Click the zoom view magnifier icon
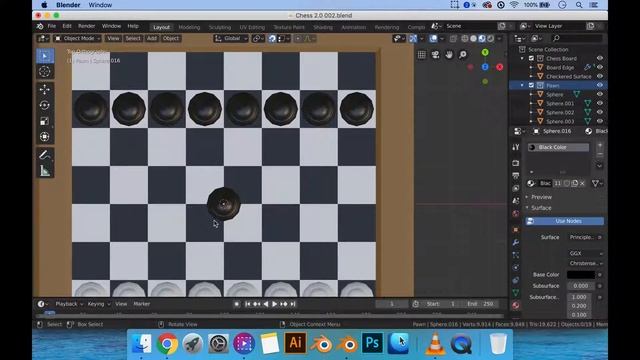Screen dimensions: 640x360 pyautogui.click(x=463, y=55)
